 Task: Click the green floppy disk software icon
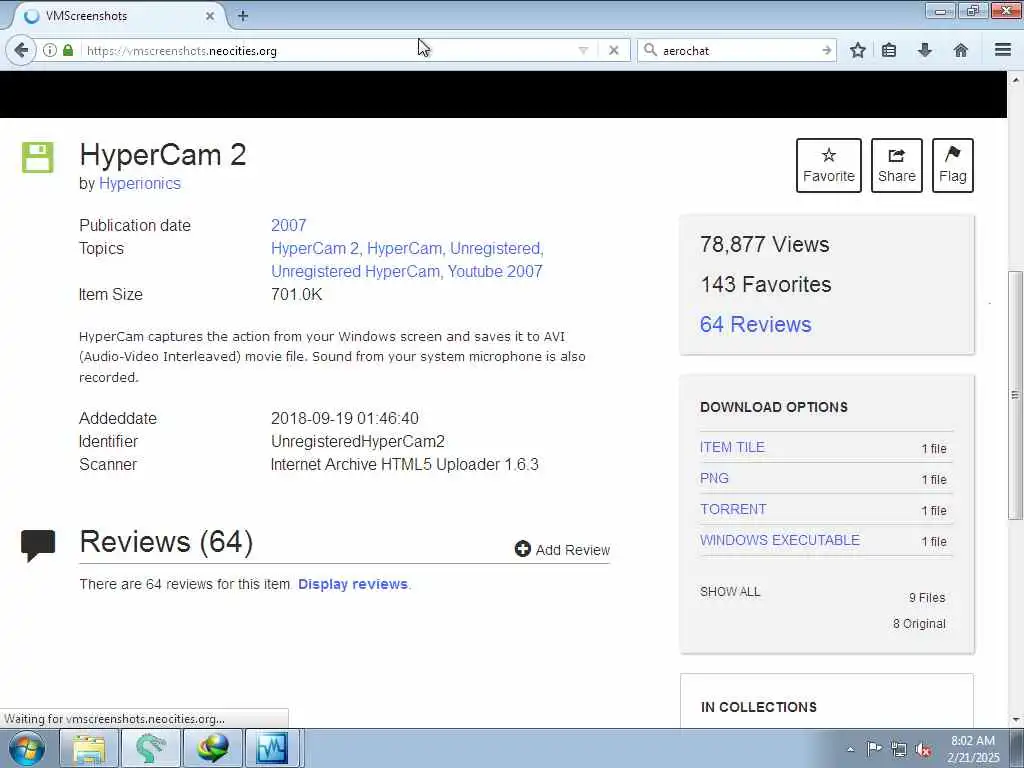[38, 157]
